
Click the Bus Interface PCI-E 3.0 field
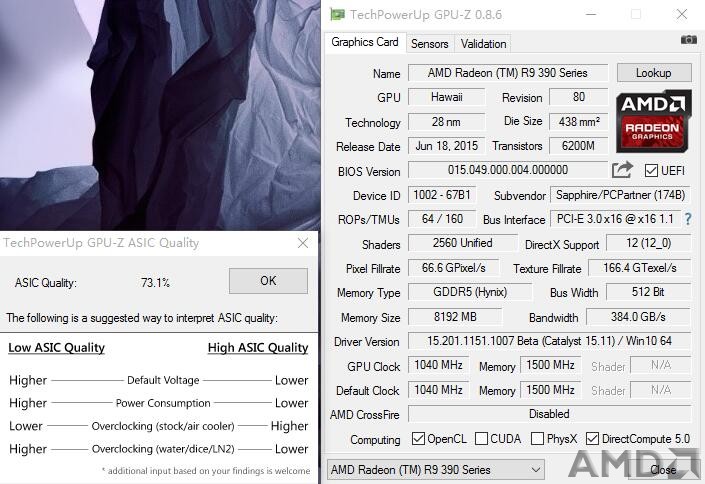click(615, 219)
